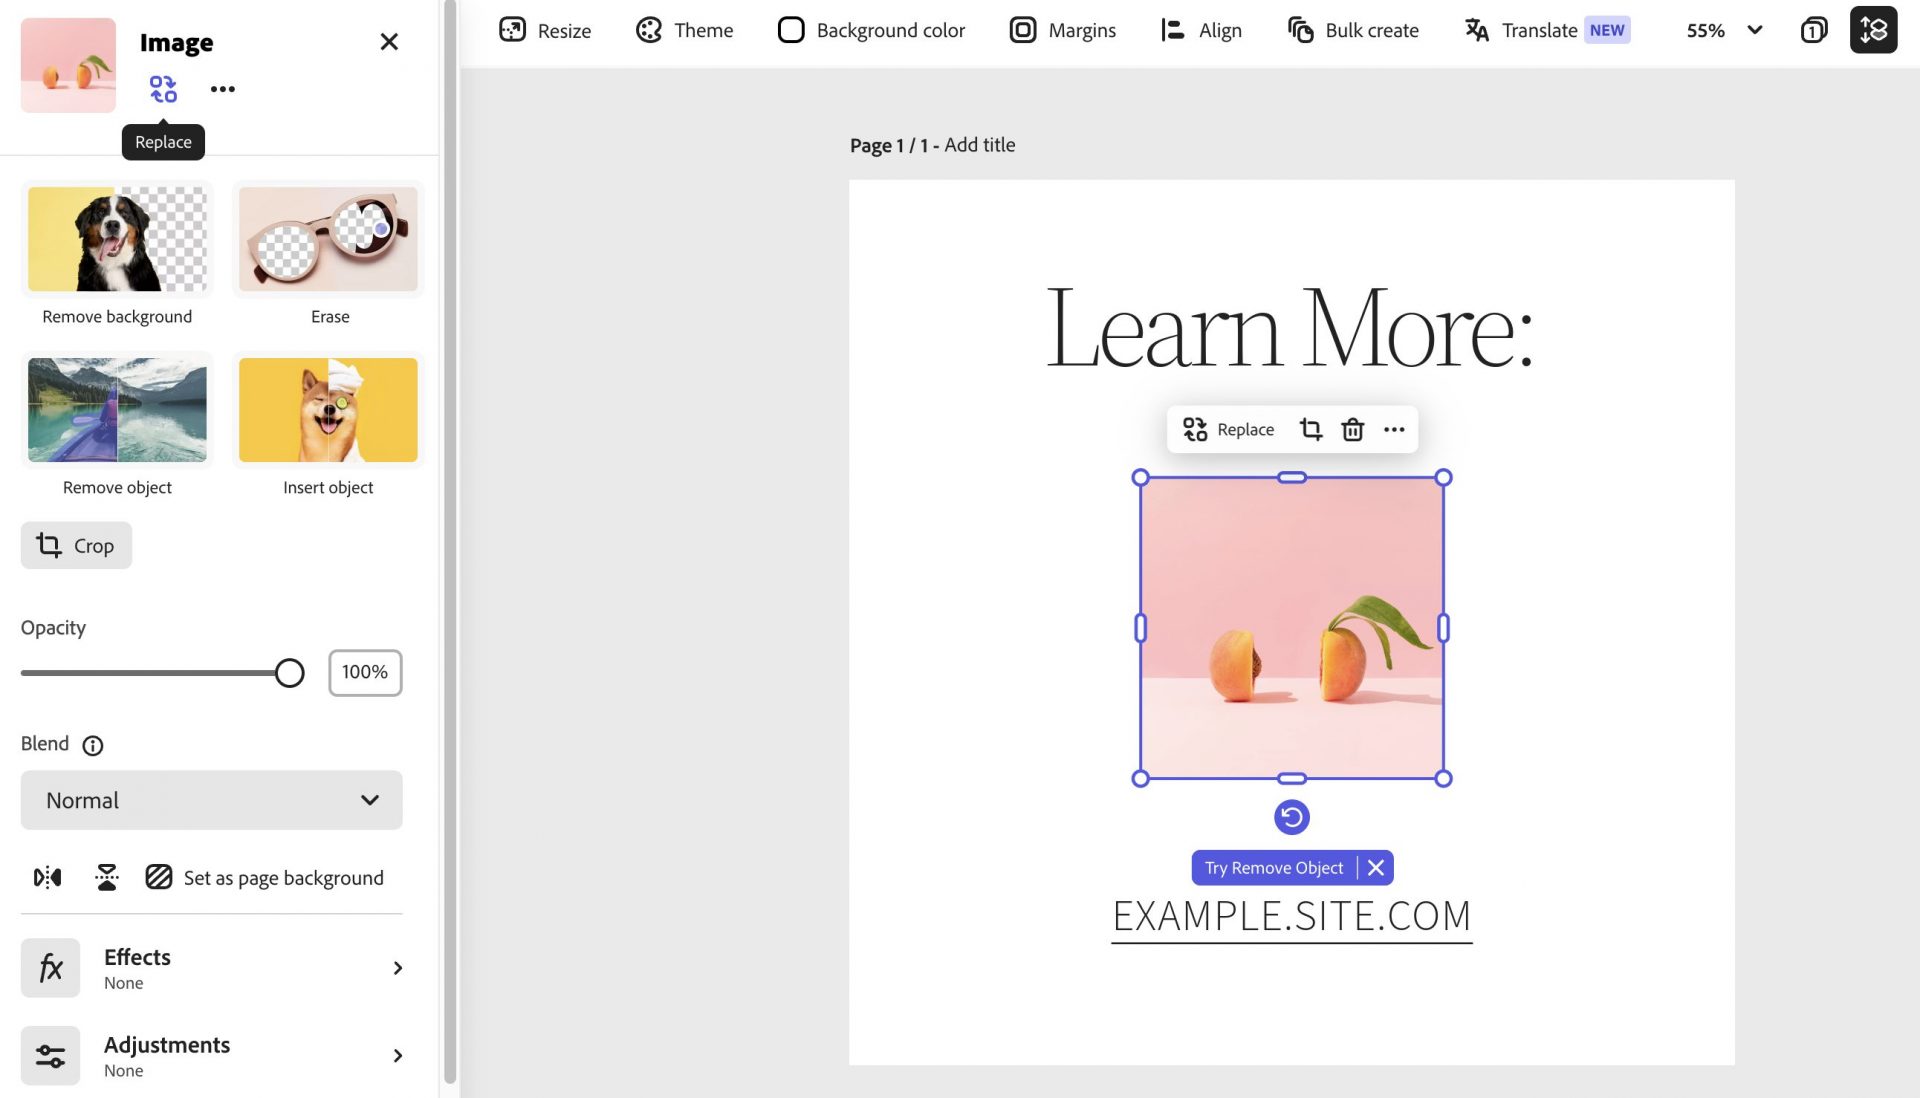
Task: Flip the image horizontally
Action: coord(47,877)
